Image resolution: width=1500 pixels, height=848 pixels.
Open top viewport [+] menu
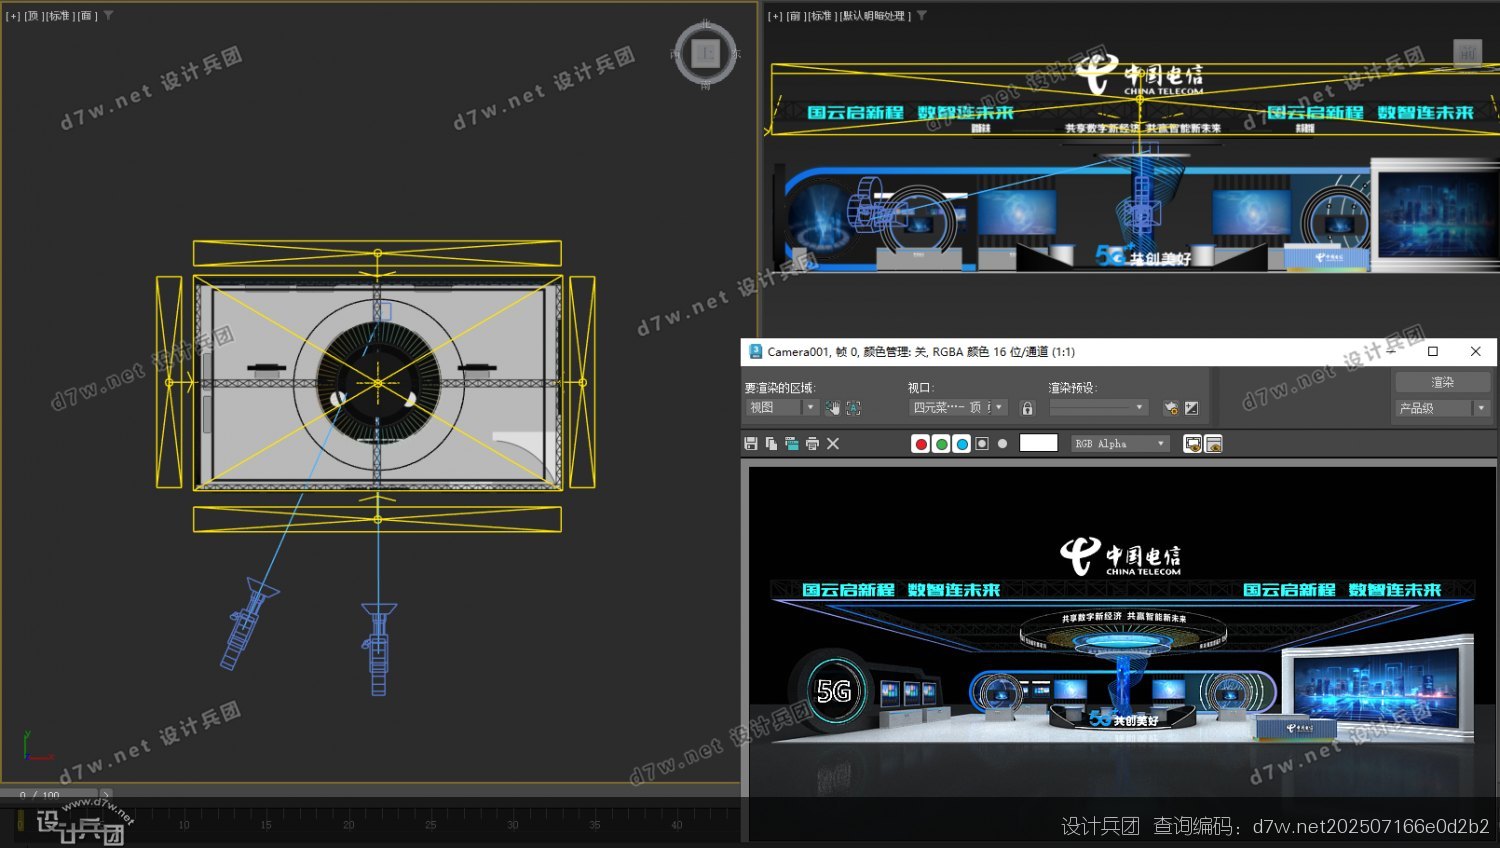point(13,16)
